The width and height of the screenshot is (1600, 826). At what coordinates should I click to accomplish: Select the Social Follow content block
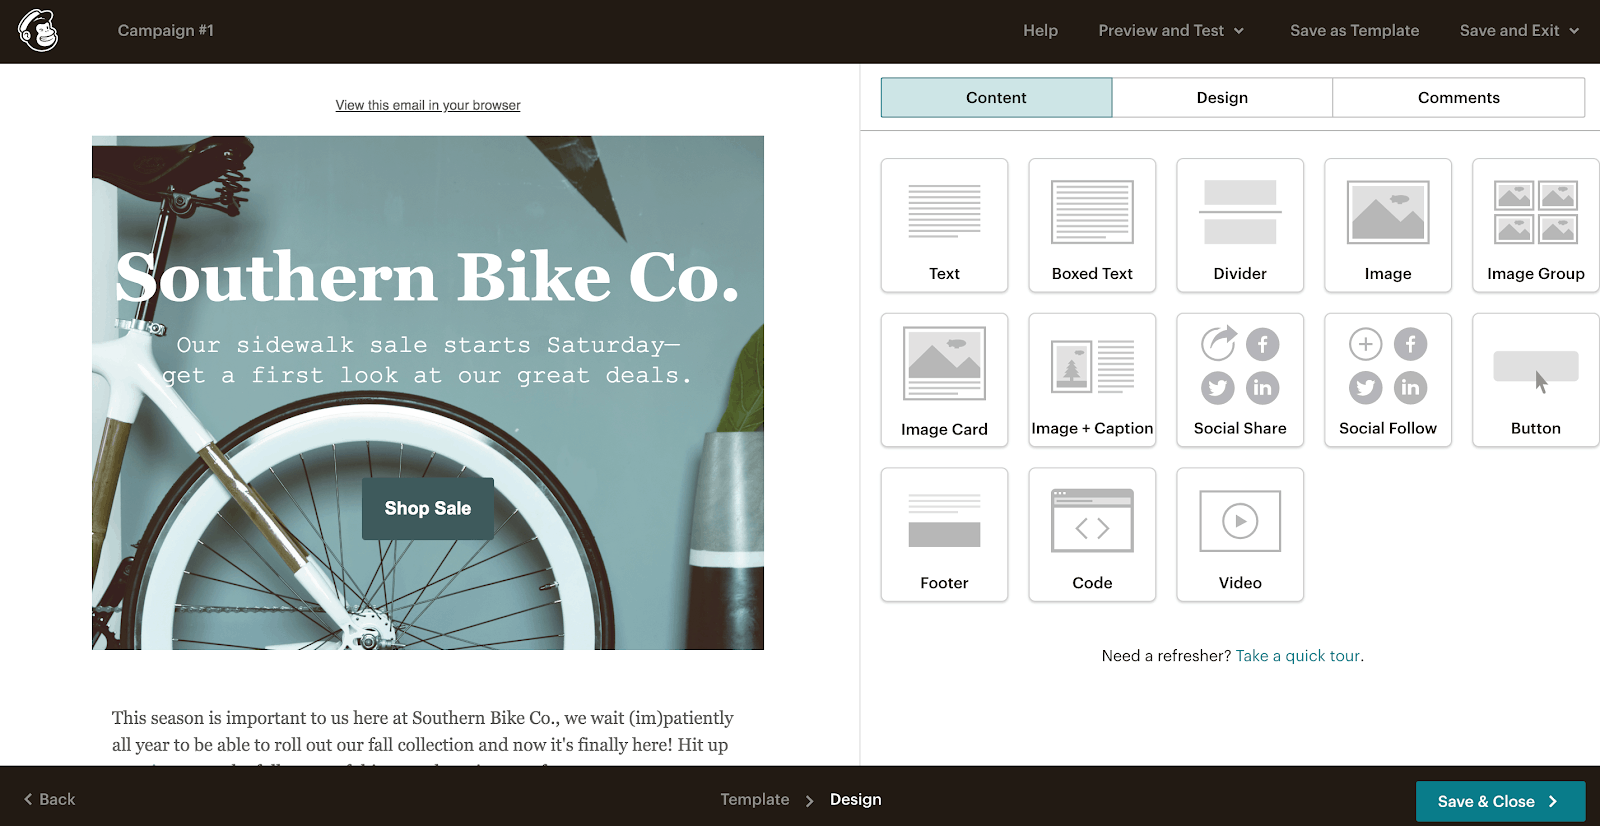click(1388, 380)
